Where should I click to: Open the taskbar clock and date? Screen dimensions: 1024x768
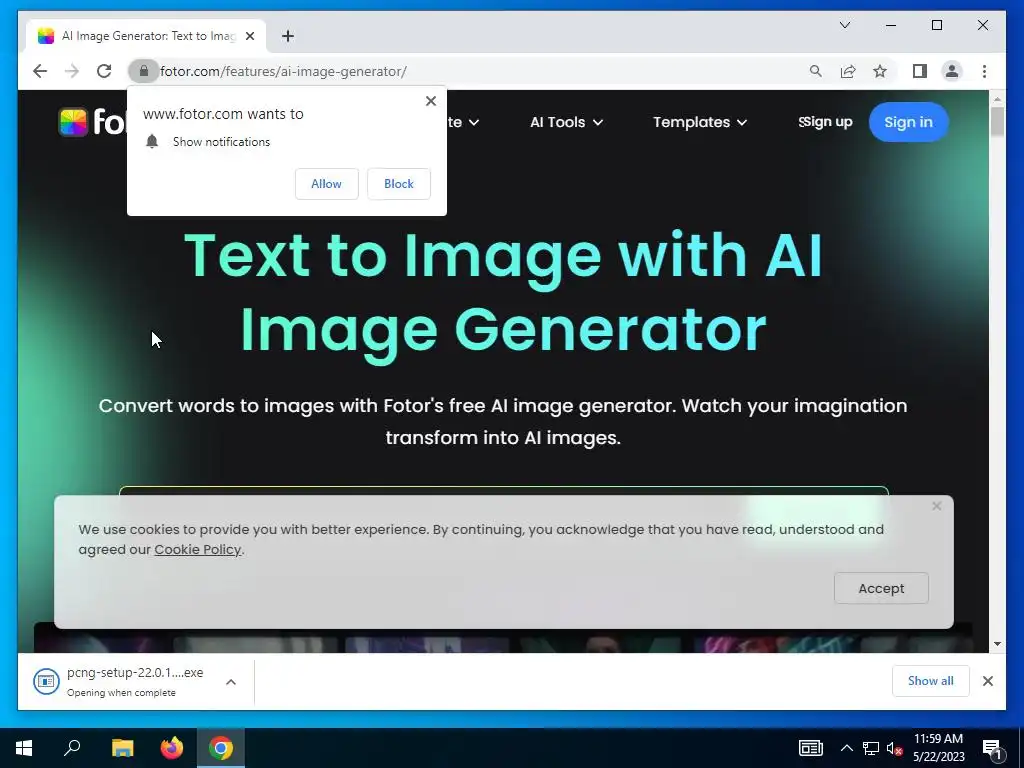[938, 748]
